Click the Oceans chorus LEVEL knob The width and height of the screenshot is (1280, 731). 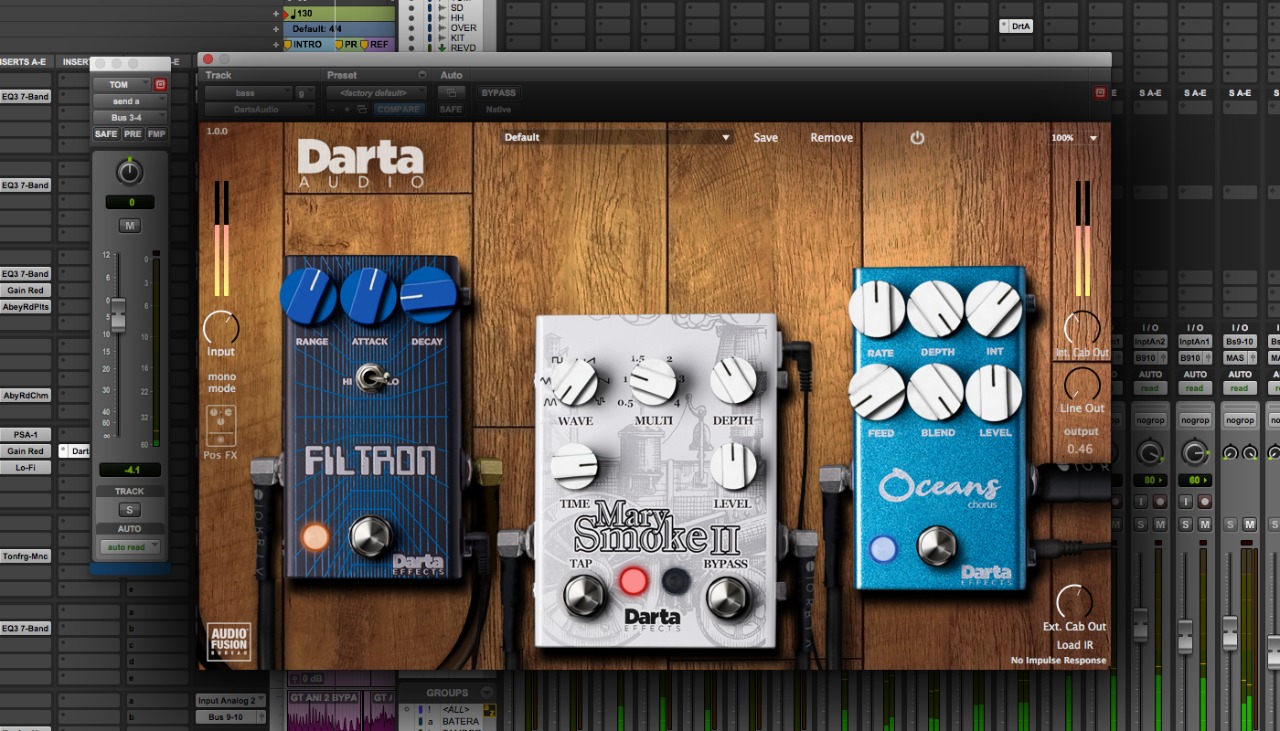pyautogui.click(x=994, y=392)
